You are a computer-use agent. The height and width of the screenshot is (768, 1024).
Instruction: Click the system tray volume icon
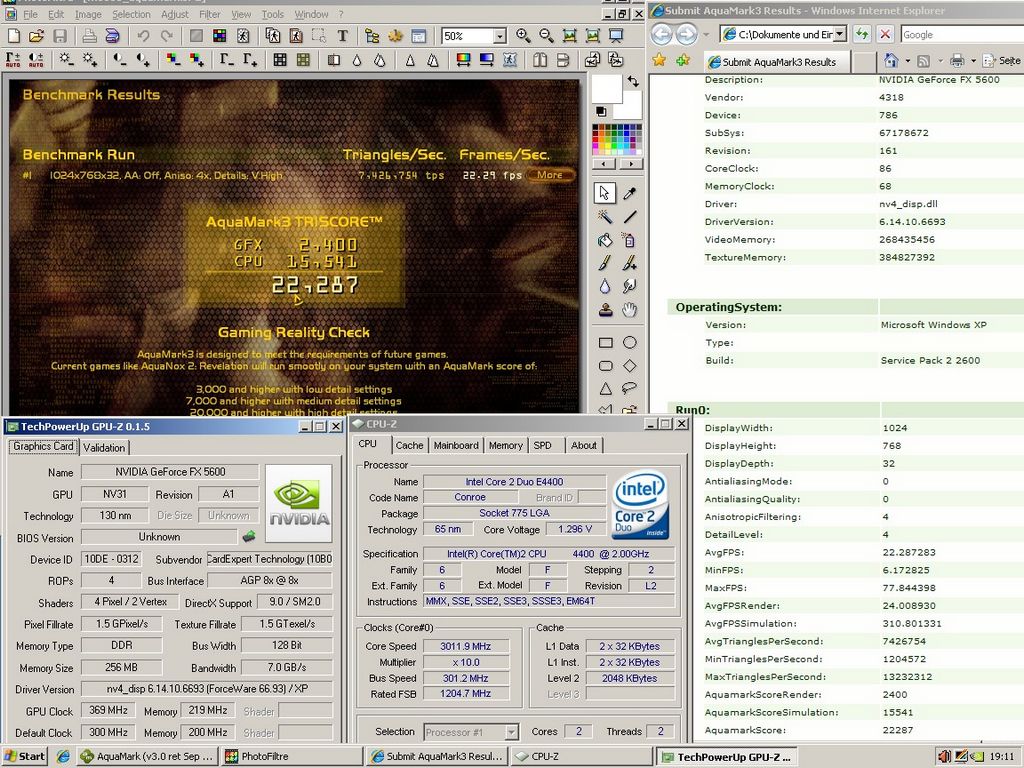[x=943, y=756]
